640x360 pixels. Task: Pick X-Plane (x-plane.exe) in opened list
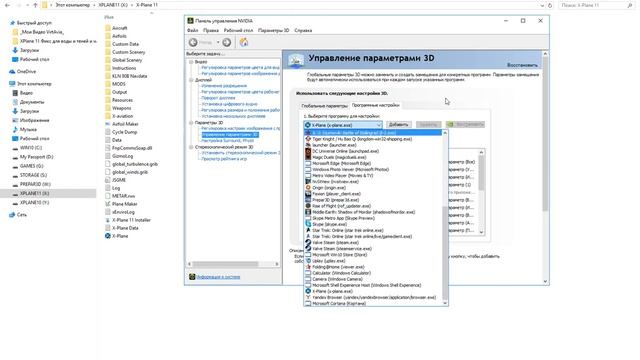click(332, 291)
